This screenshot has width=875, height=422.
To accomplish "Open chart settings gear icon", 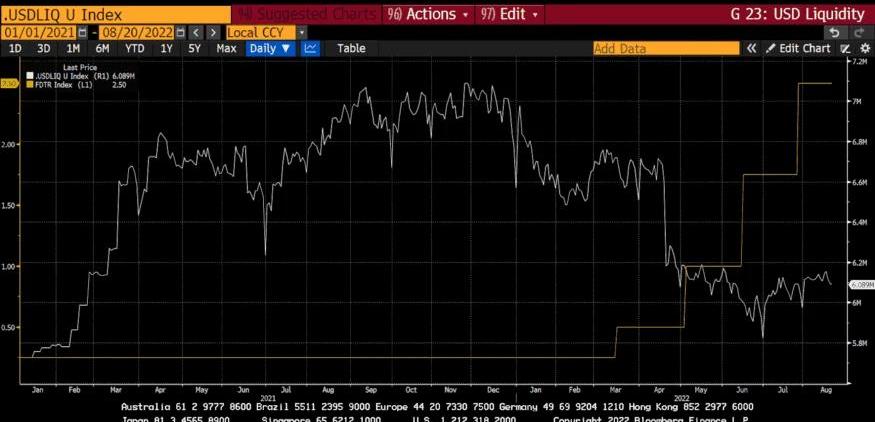I will (x=863, y=48).
